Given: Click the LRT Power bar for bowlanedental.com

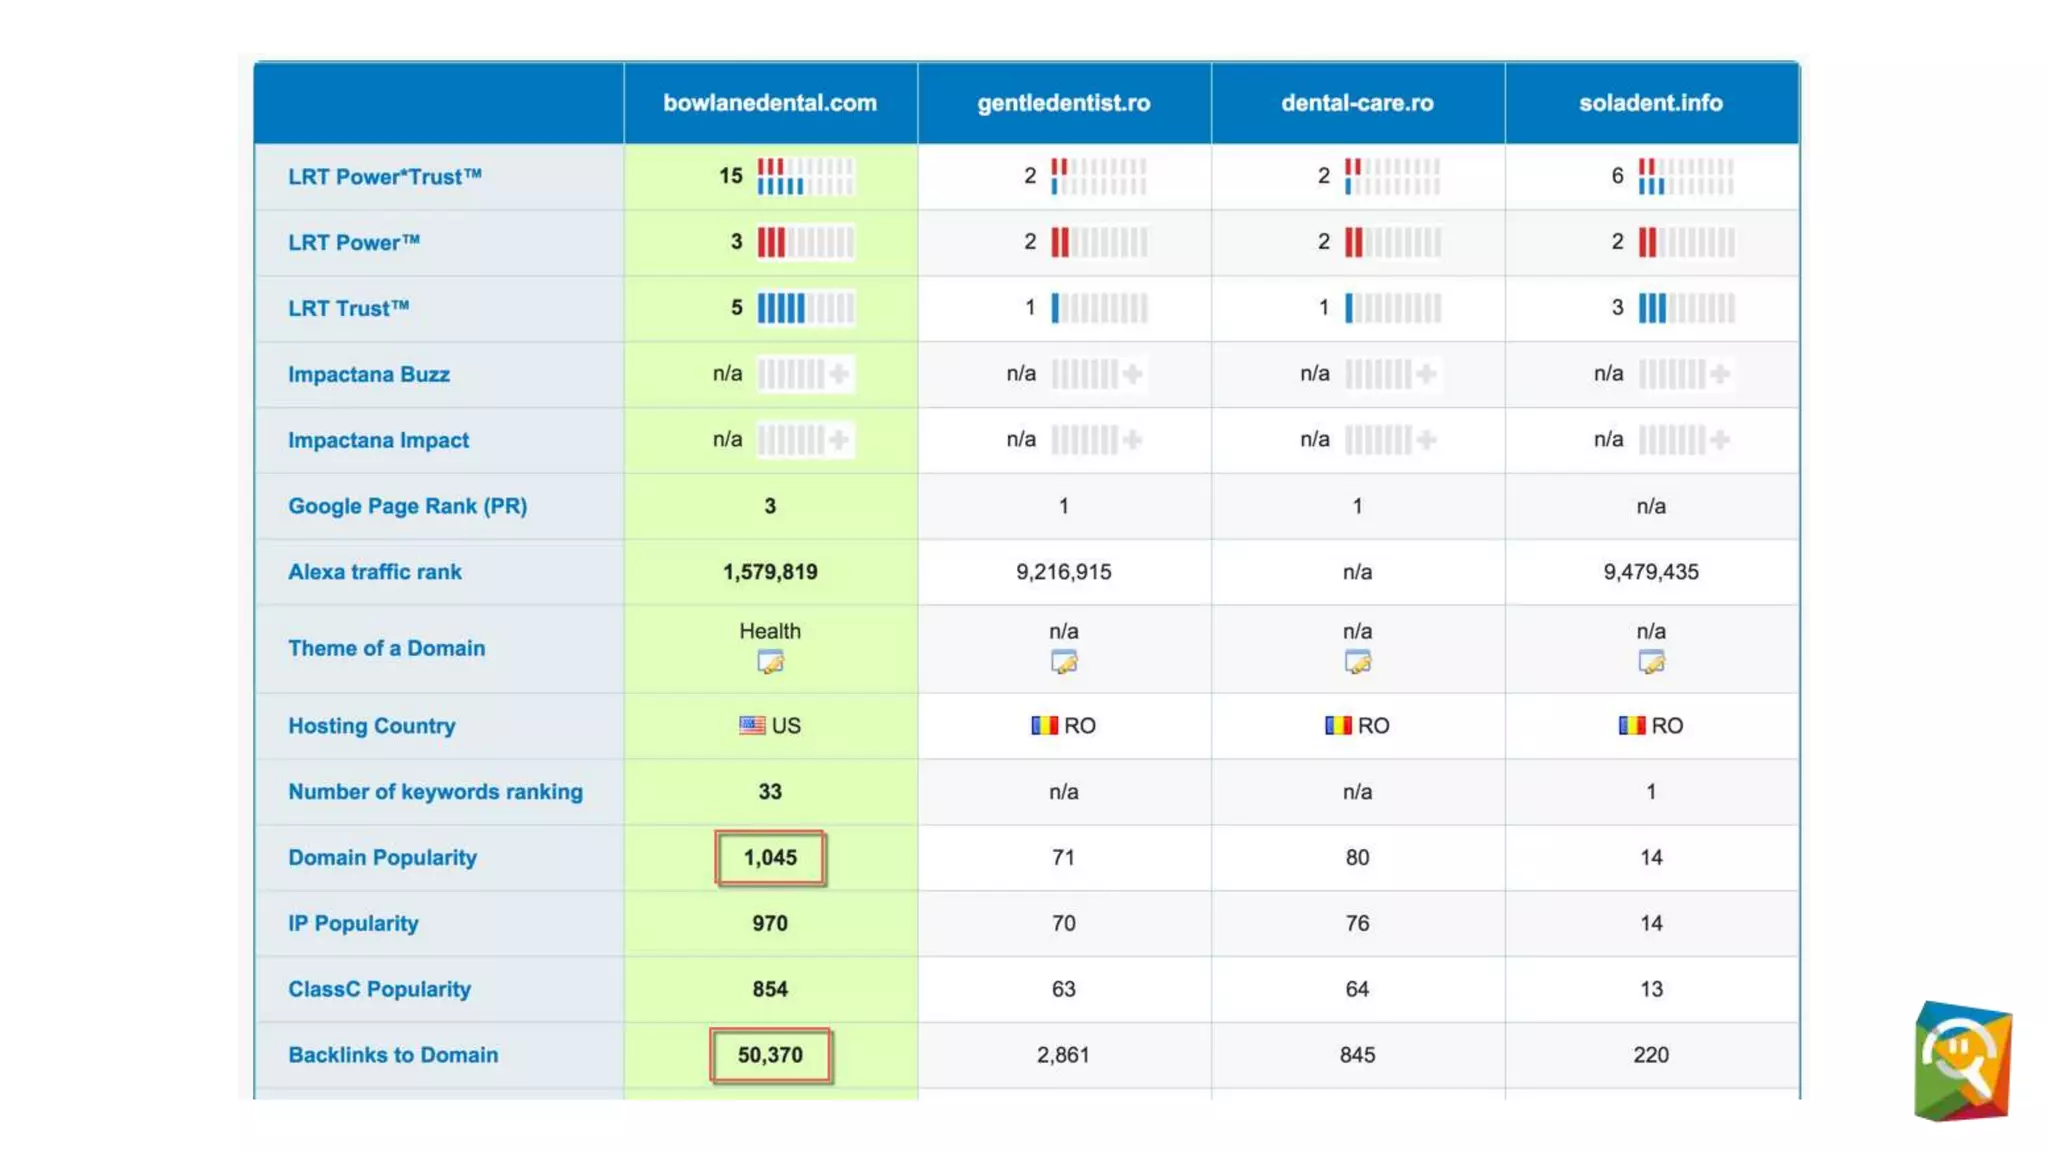Looking at the screenshot, I should coord(805,242).
